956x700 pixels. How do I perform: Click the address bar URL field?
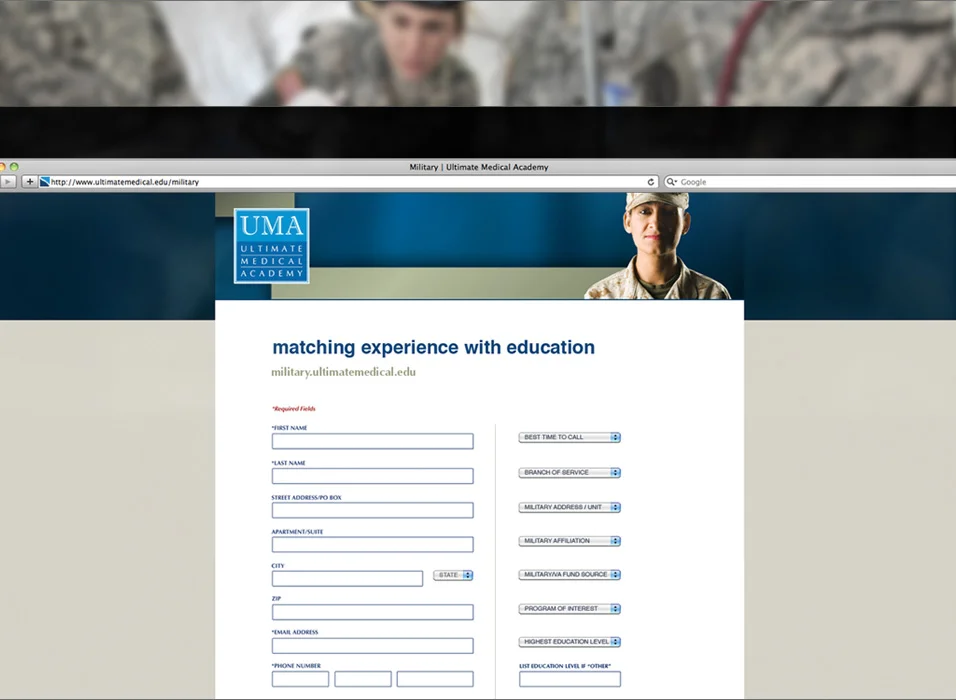coord(348,182)
